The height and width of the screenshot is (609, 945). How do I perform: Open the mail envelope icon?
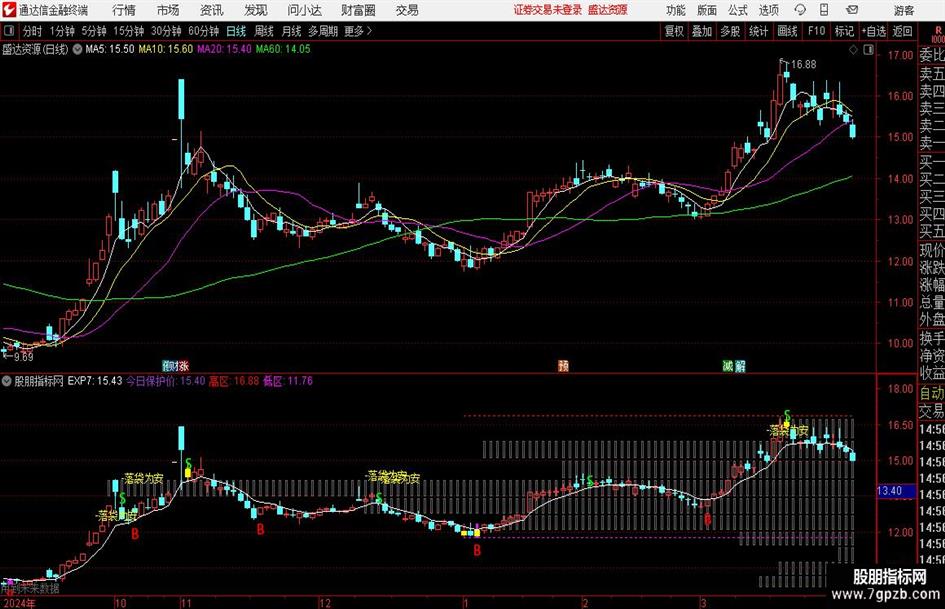(852, 10)
